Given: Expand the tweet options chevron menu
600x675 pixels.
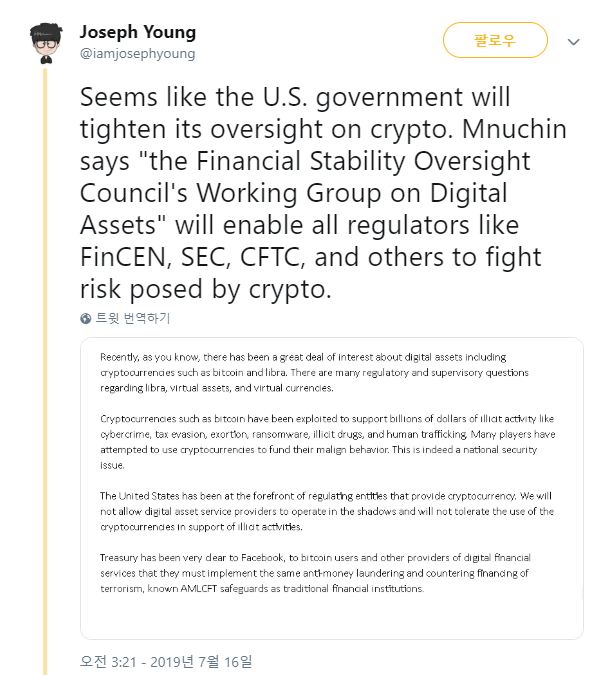Looking at the screenshot, I should 573,42.
